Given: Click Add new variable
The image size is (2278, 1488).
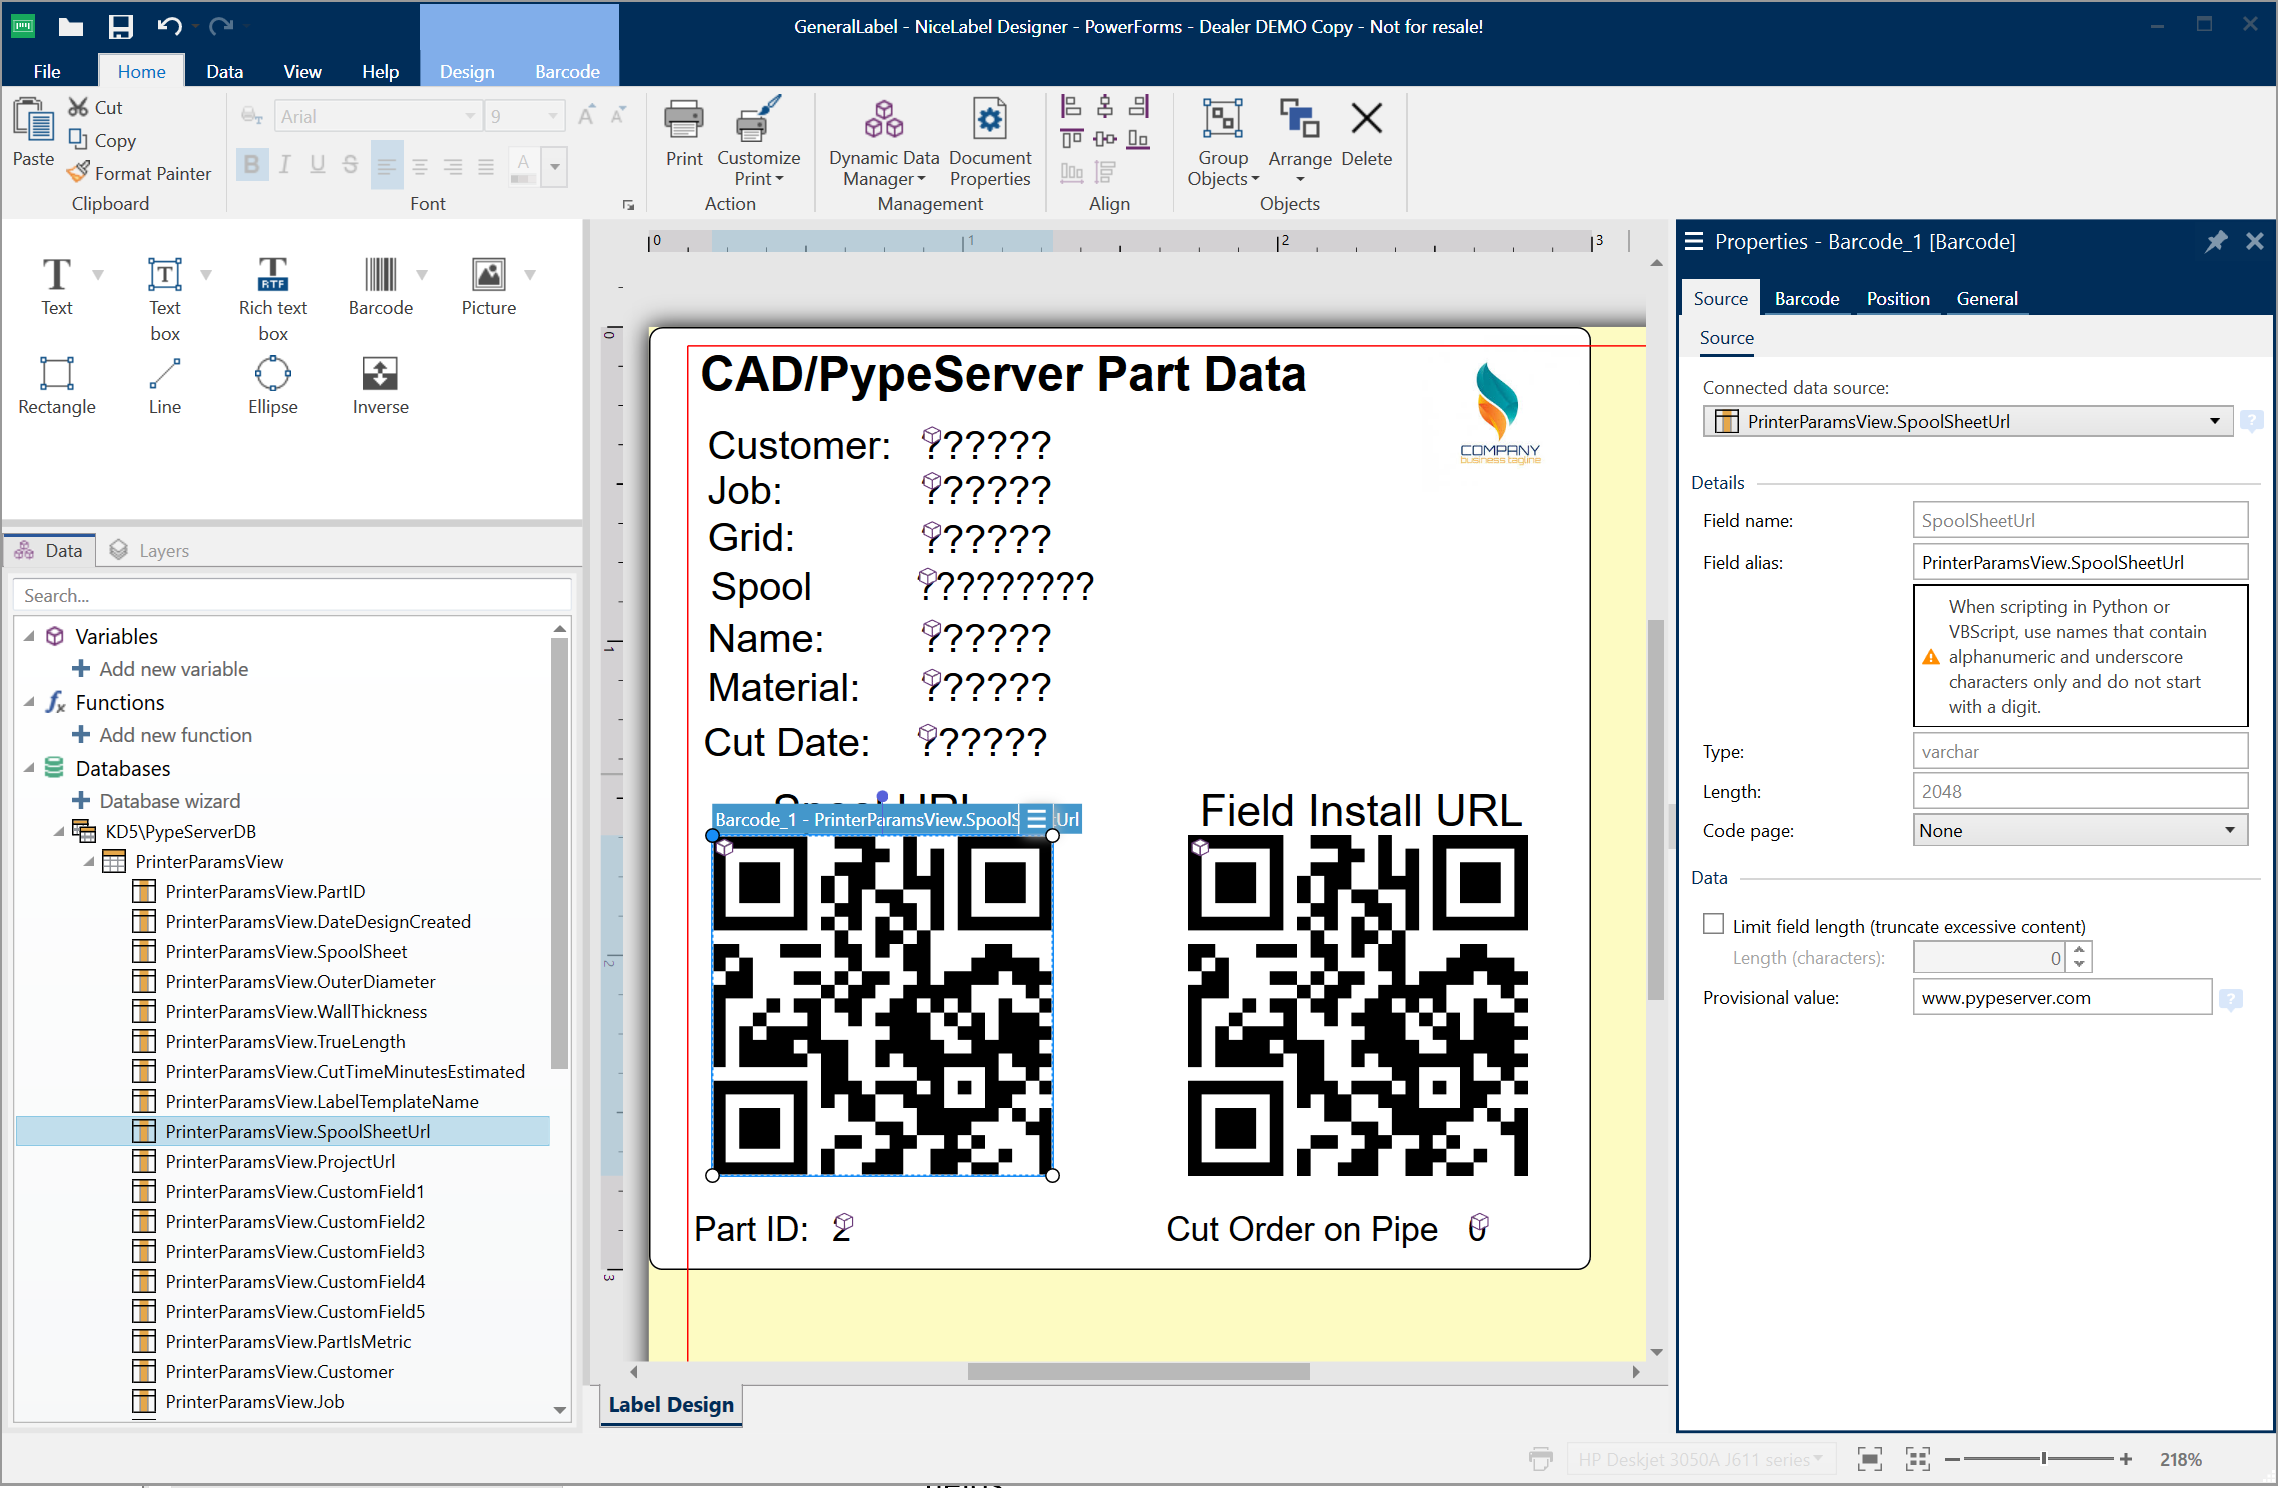Looking at the screenshot, I should click(x=172, y=669).
